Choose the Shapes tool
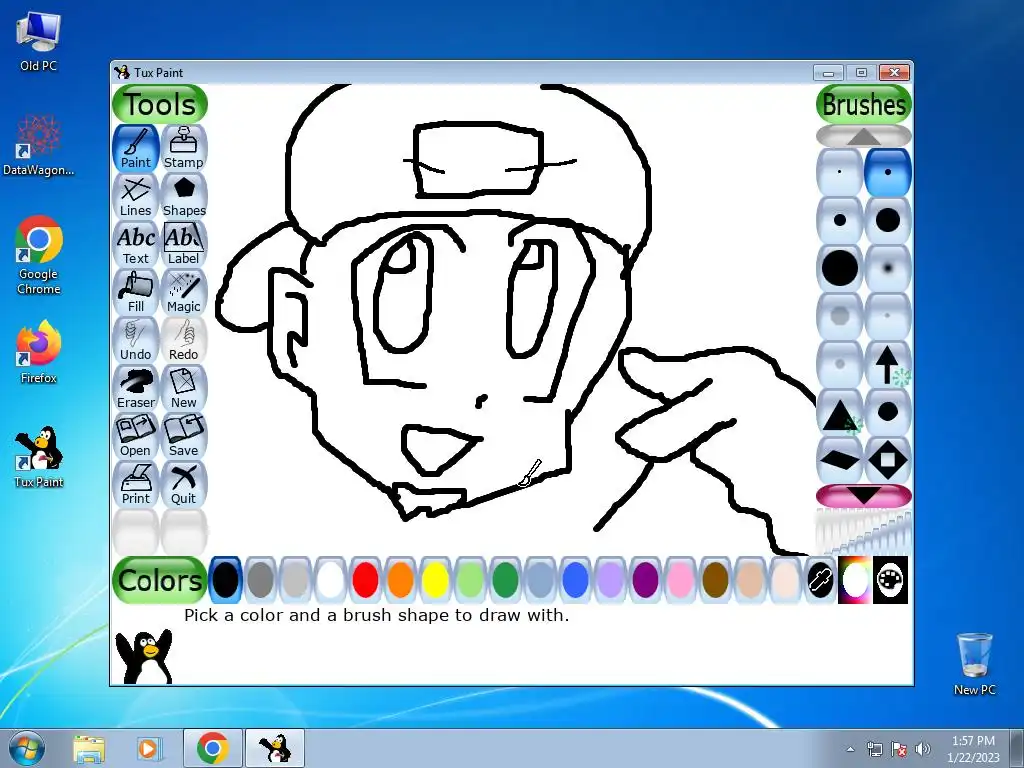The width and height of the screenshot is (1024, 768). click(184, 196)
